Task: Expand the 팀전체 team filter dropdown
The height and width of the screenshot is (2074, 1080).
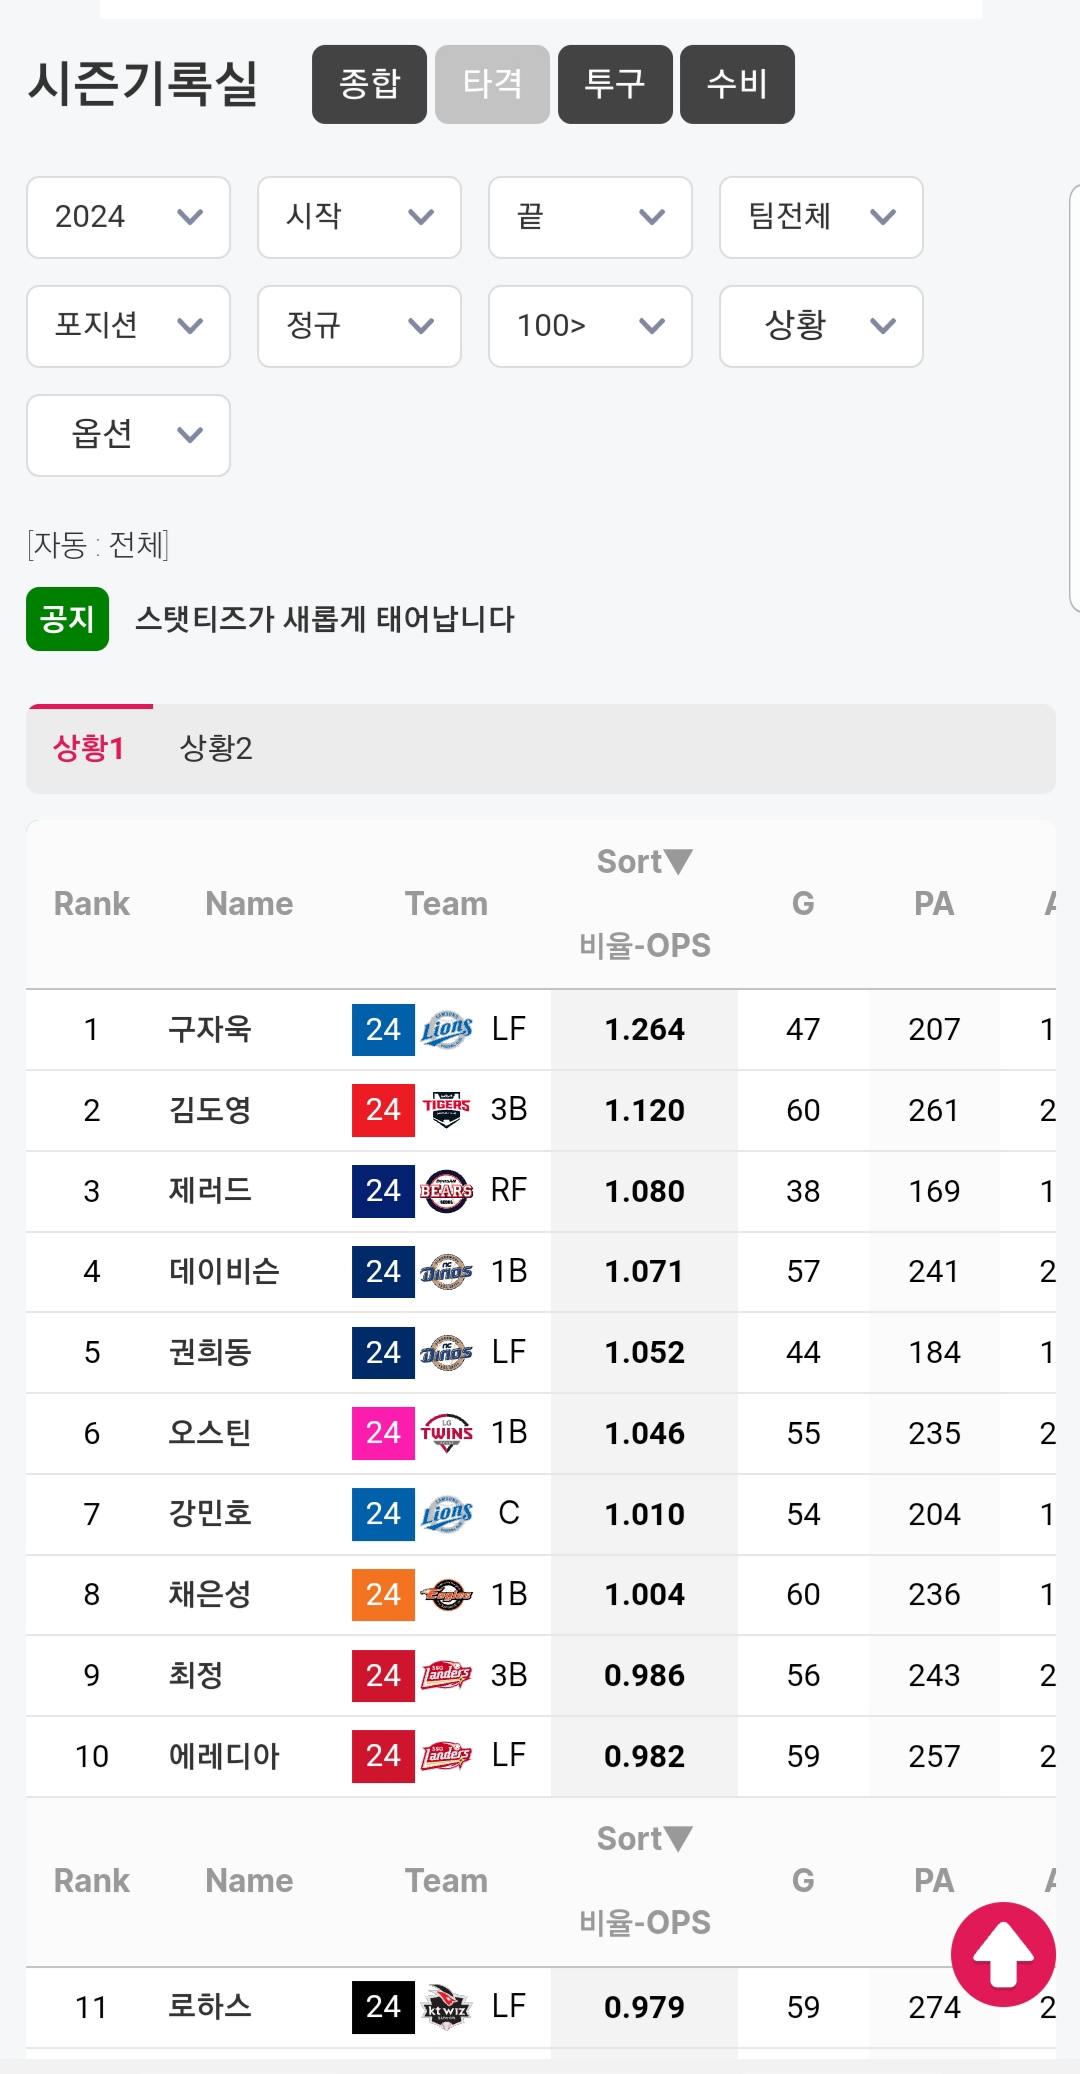Action: (820, 217)
